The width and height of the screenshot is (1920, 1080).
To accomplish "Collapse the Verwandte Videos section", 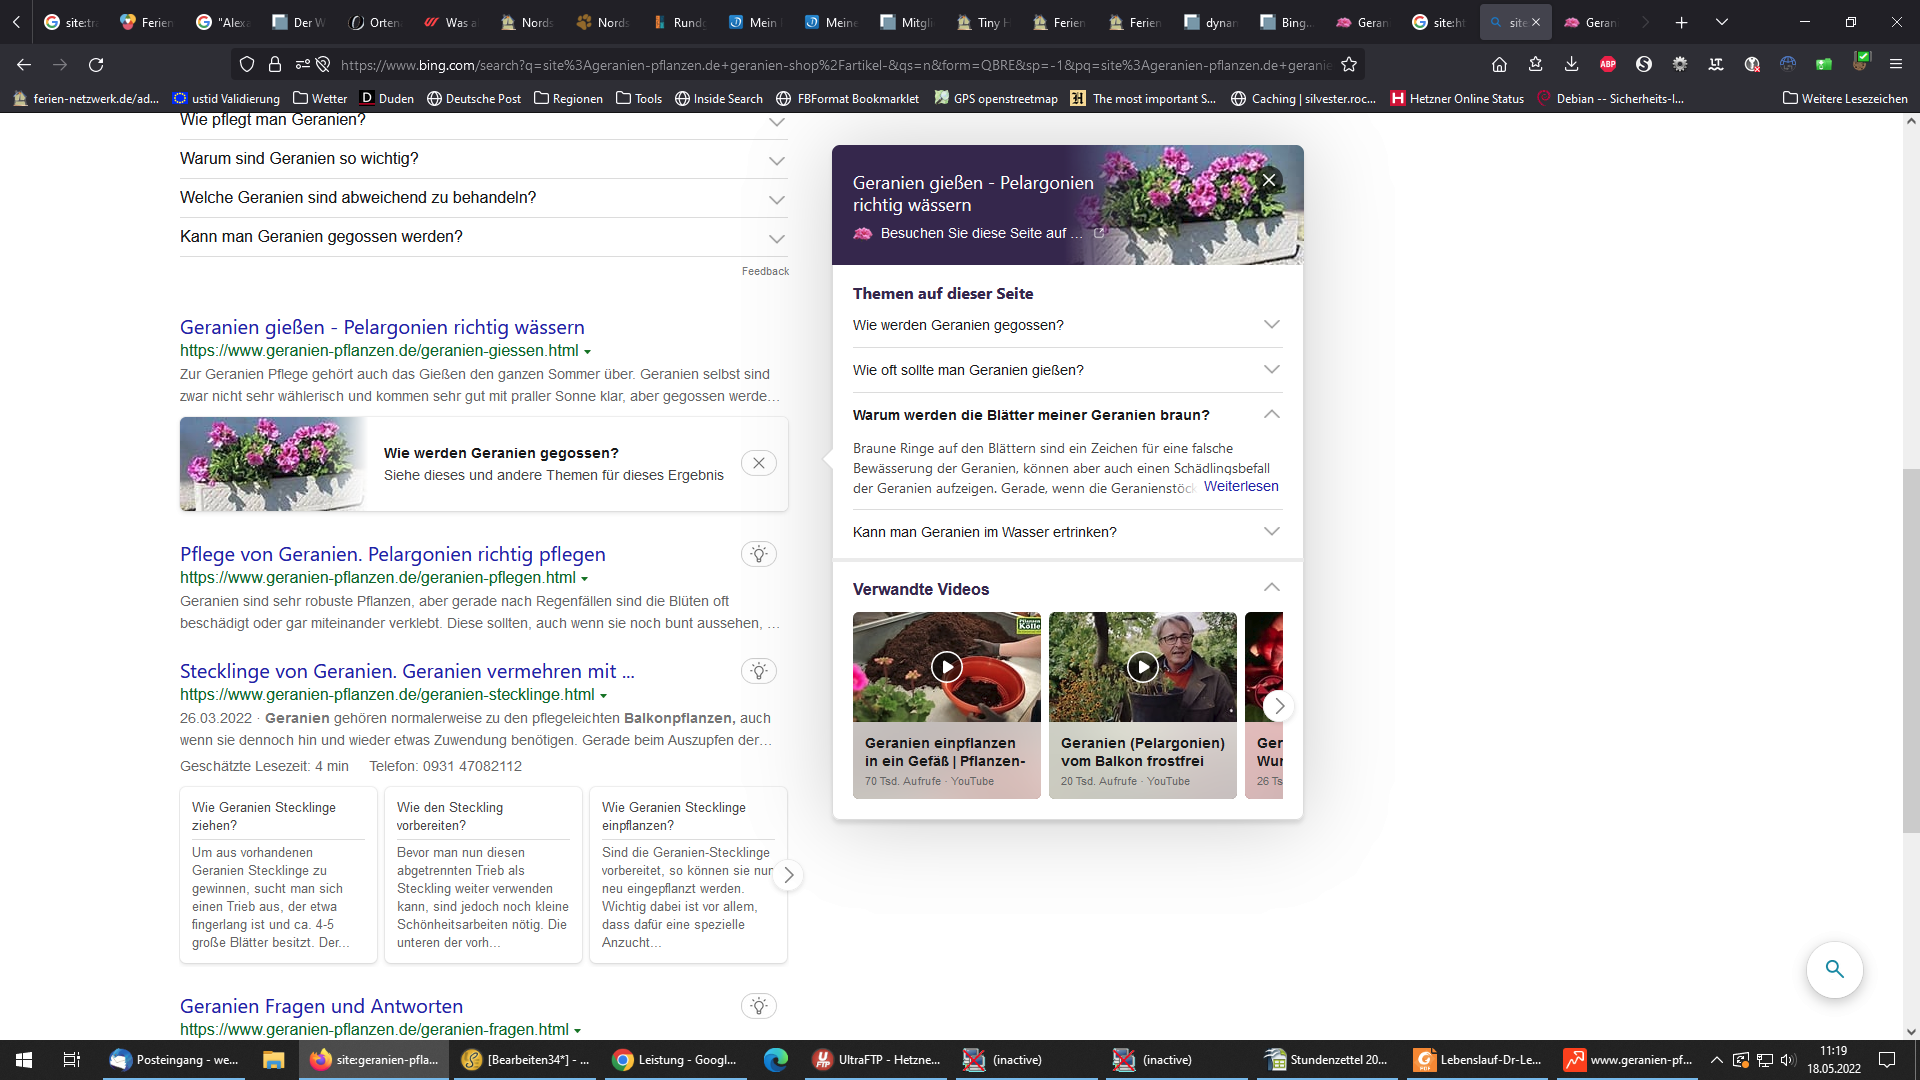I will click(x=1271, y=588).
